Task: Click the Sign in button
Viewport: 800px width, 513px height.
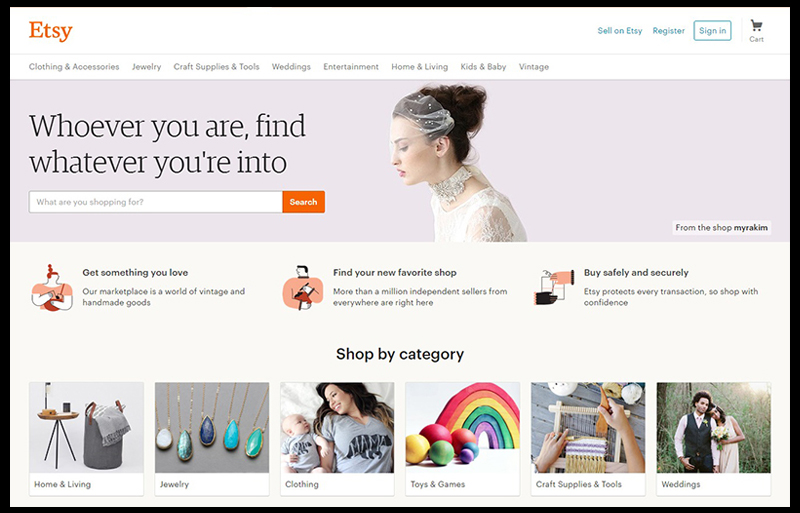Action: pos(712,31)
